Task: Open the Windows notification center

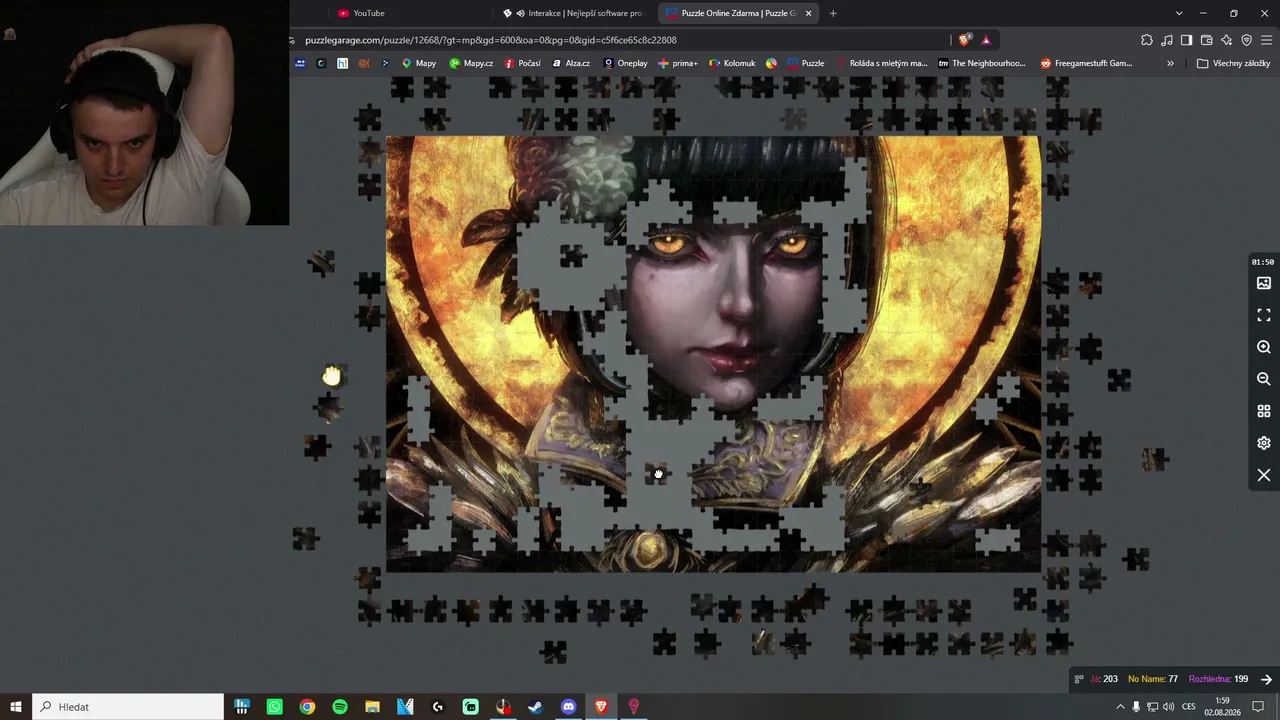Action: pyautogui.click(x=1259, y=707)
